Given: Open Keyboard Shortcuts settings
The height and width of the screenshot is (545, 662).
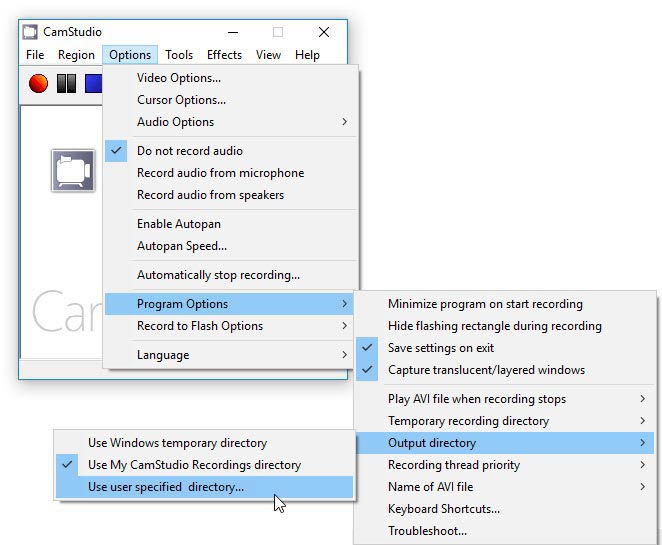Looking at the screenshot, I should pos(444,509).
